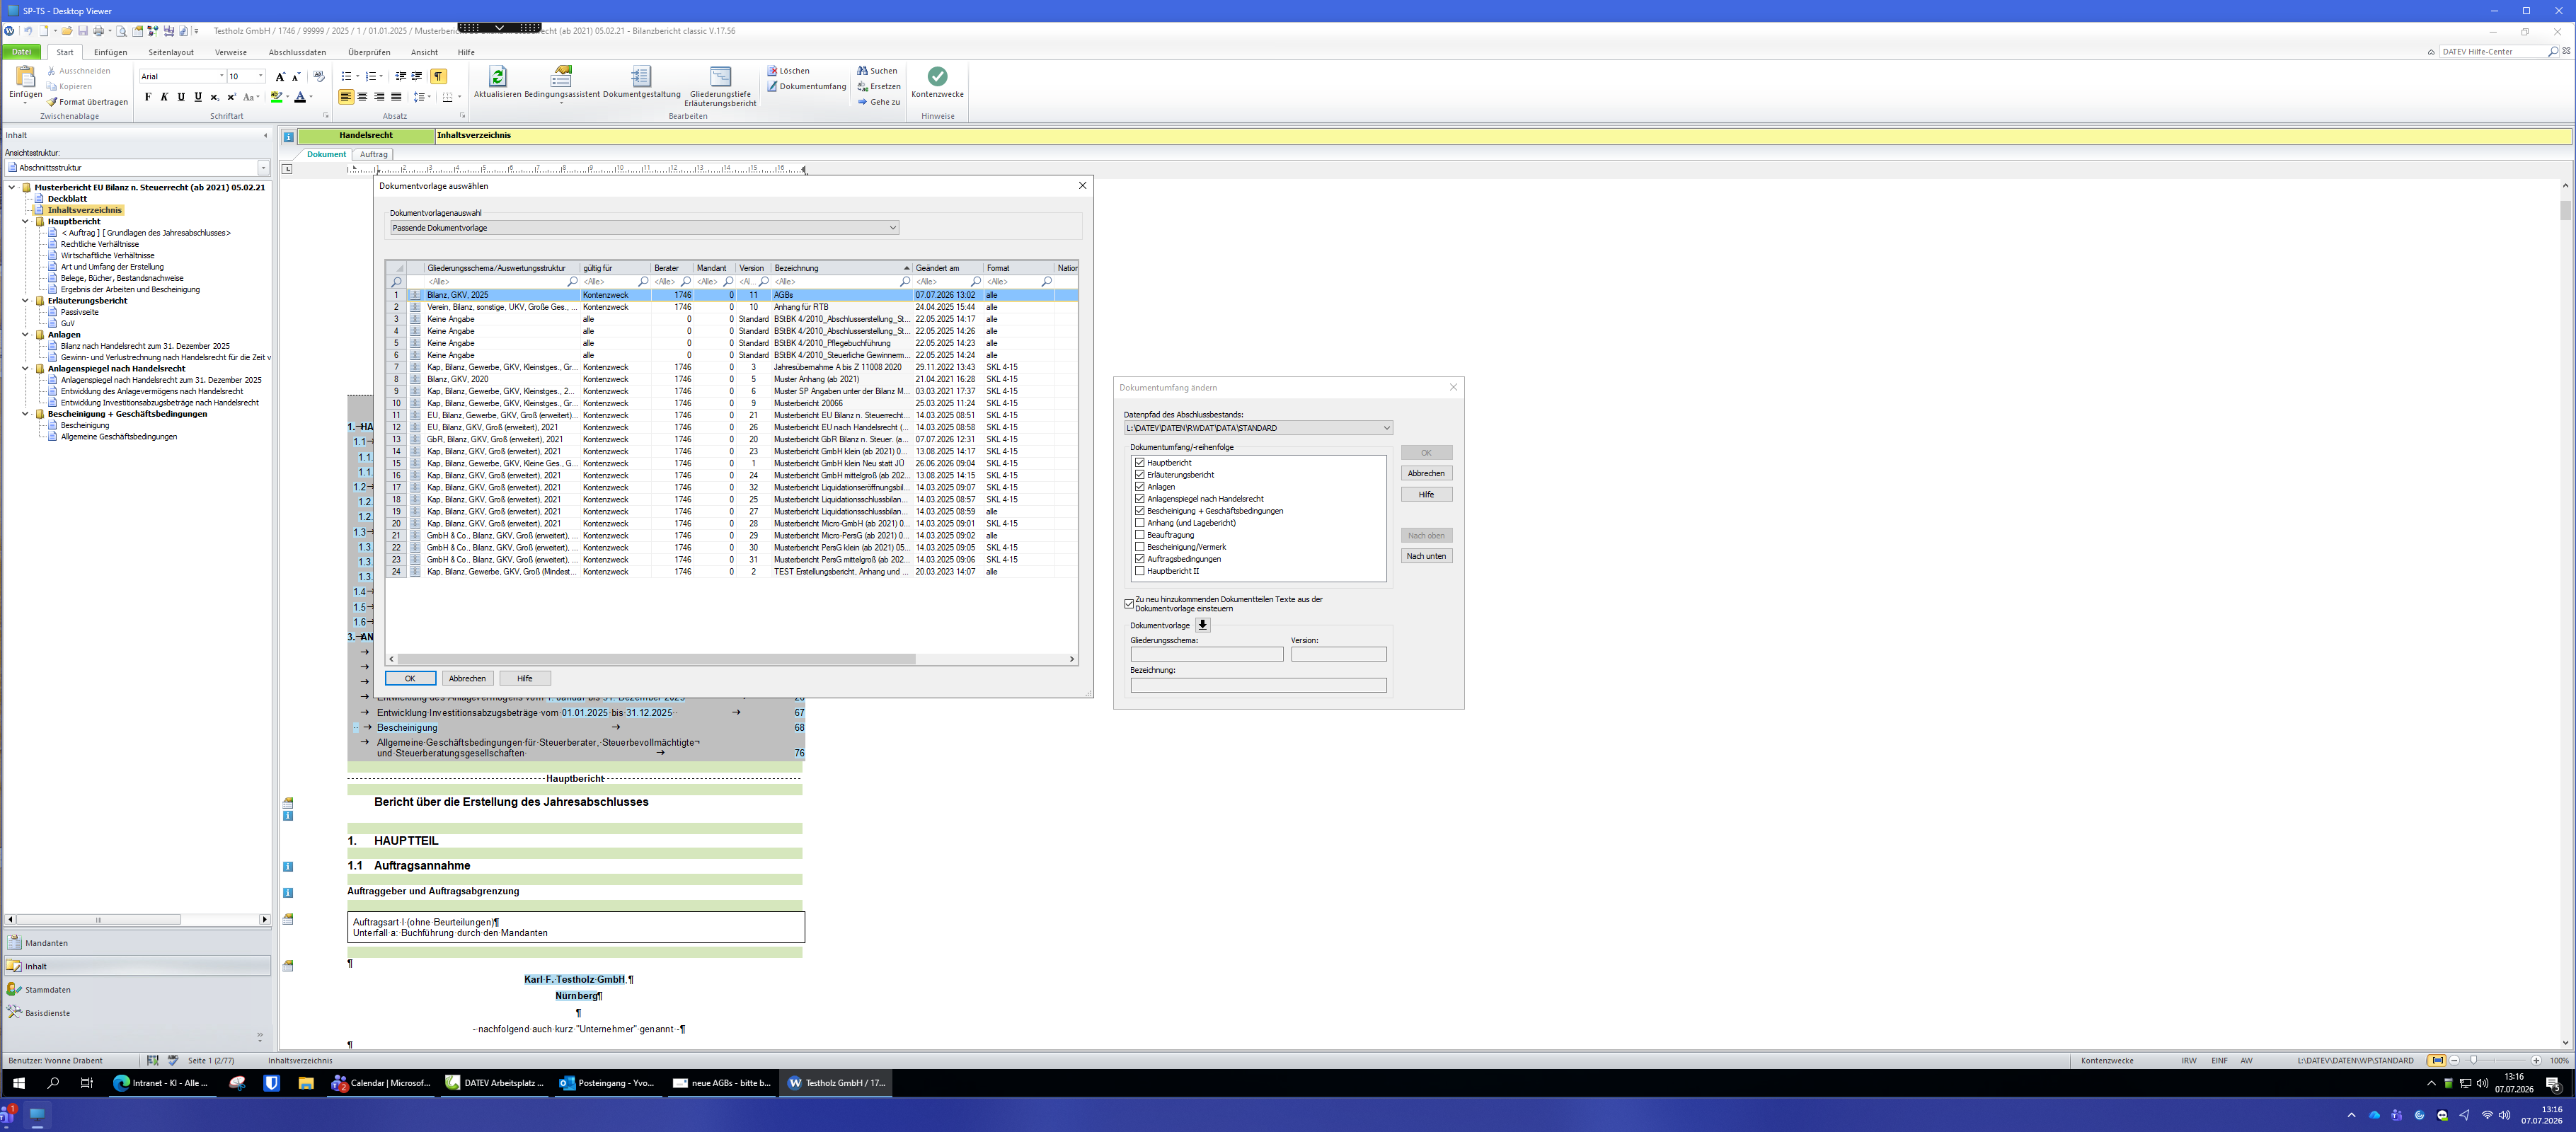This screenshot has width=2576, height=1132.
Task: Uncheck Anlagenspiegel nach Handelsrecht checkbox
Action: tap(1140, 499)
